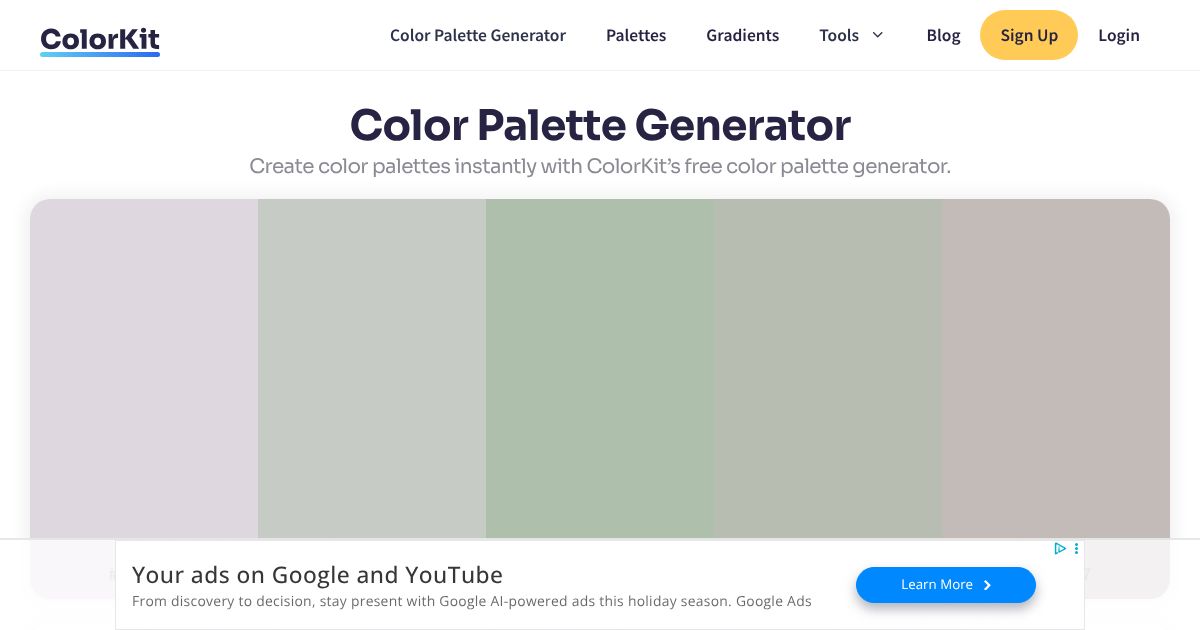Screen dimensions: 1200x630
Task: Open the Tools menu
Action: [840, 35]
